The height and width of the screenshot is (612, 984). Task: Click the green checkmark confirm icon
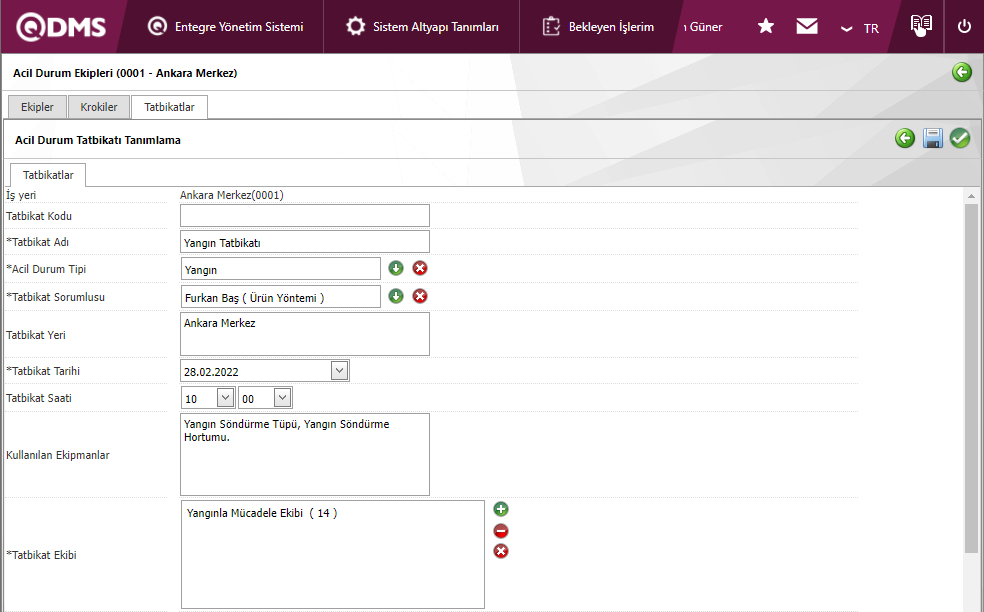tap(960, 138)
